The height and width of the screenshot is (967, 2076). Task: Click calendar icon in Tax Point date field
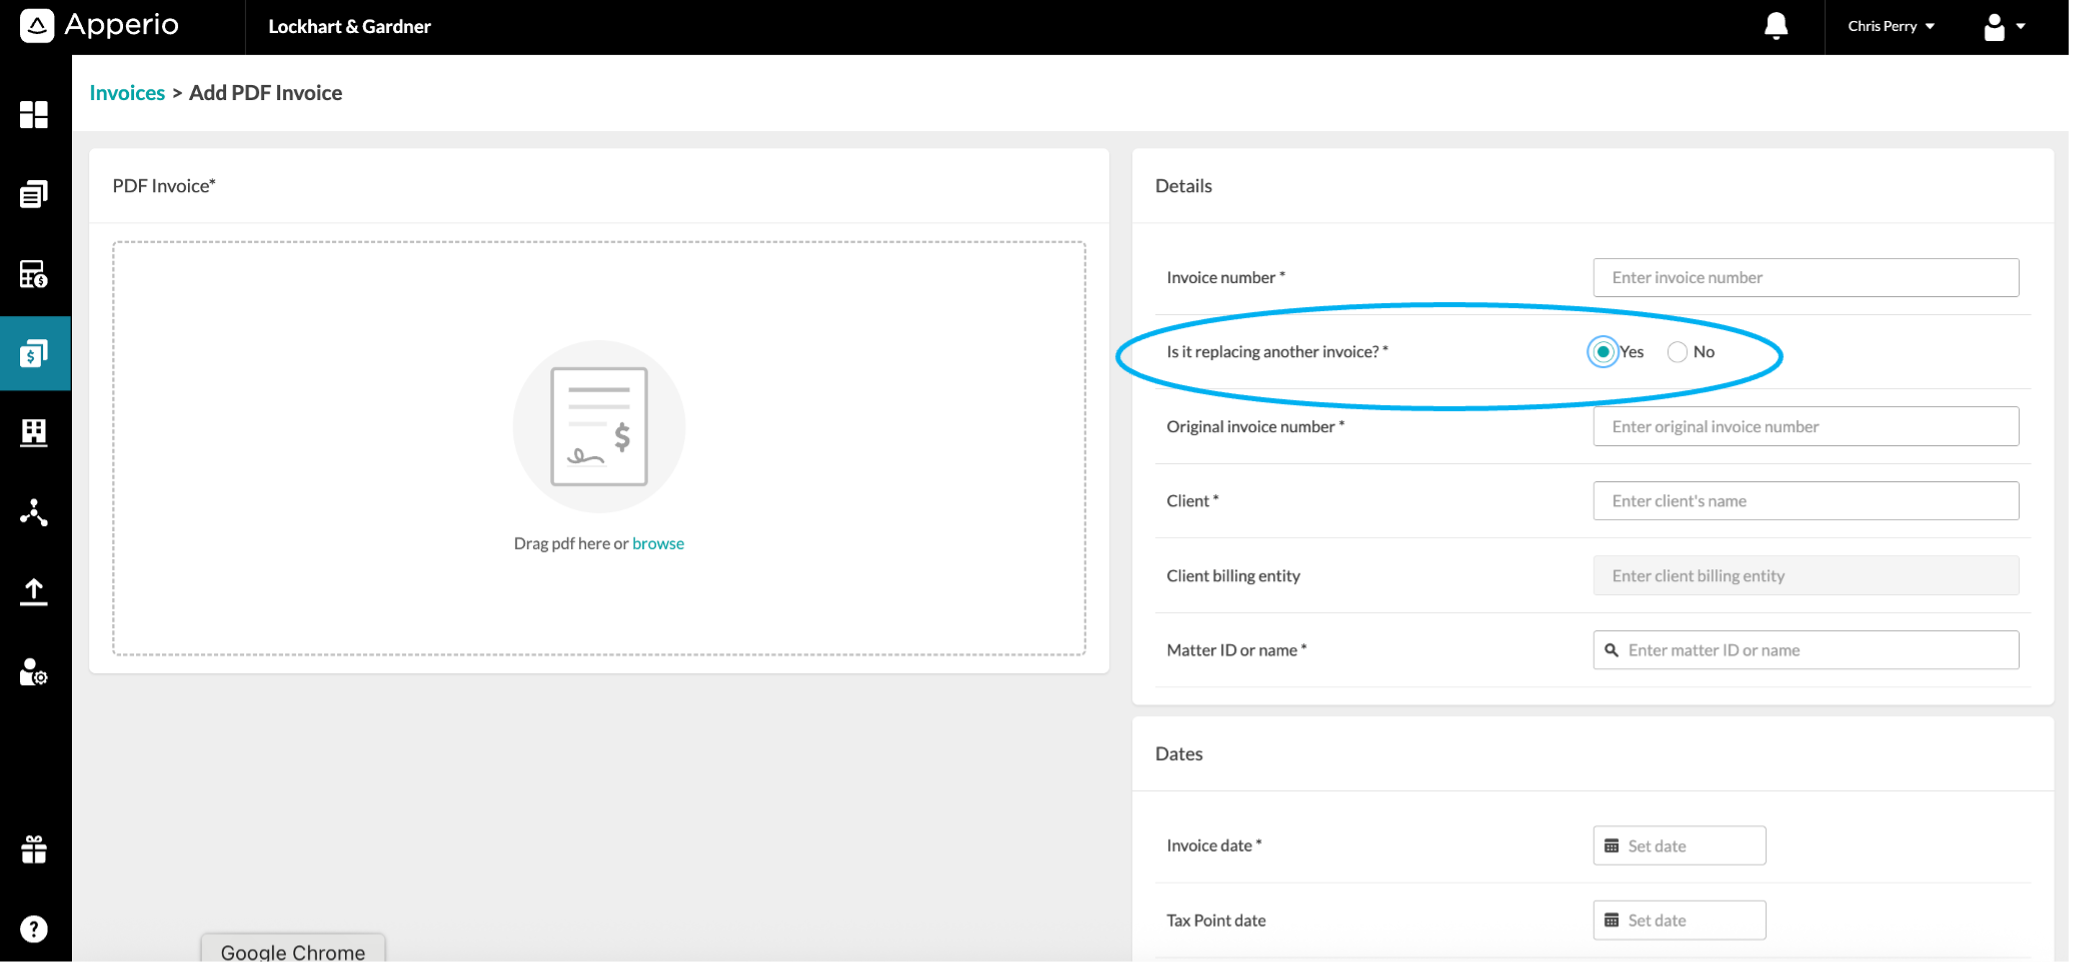1611,920
